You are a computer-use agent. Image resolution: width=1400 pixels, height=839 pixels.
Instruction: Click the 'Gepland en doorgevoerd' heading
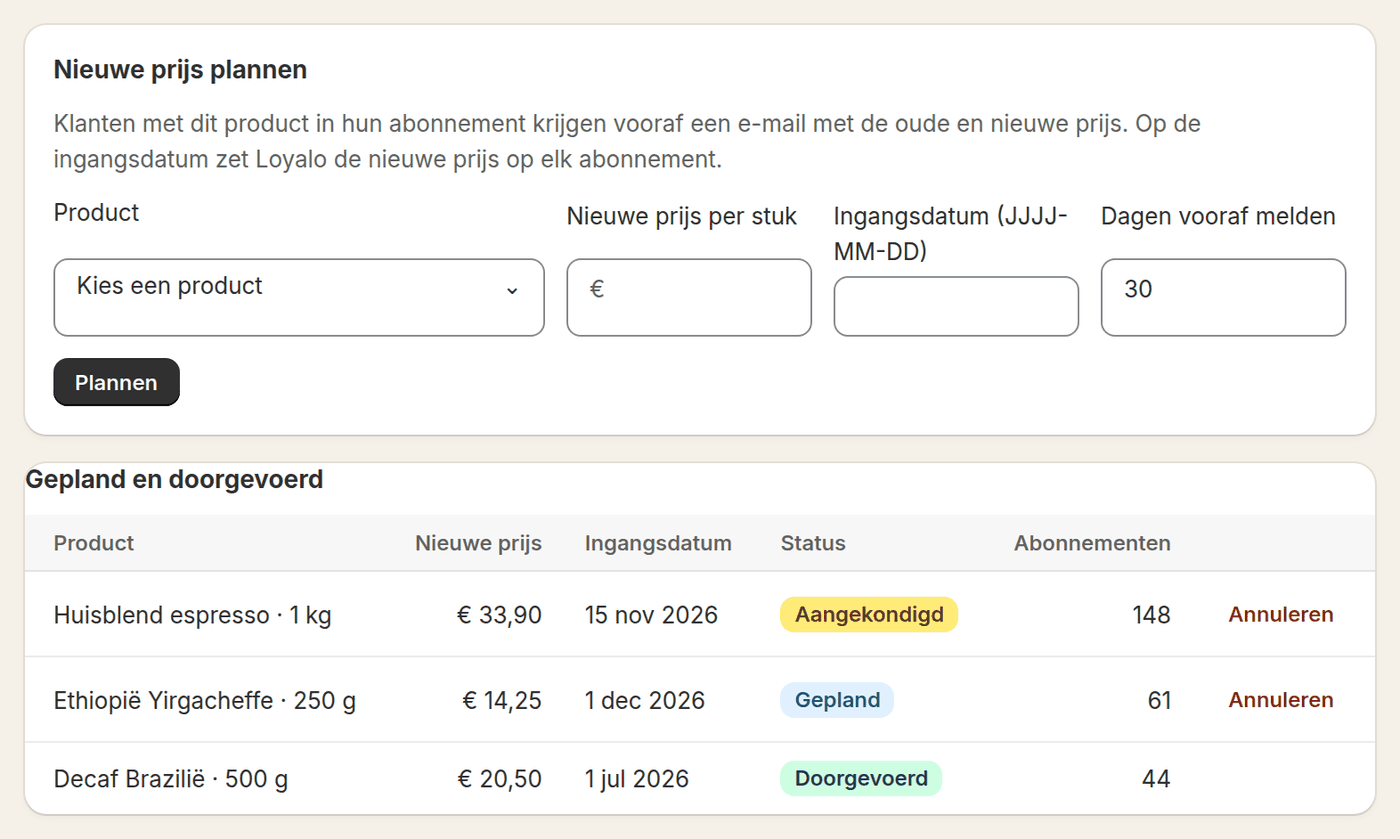click(174, 480)
